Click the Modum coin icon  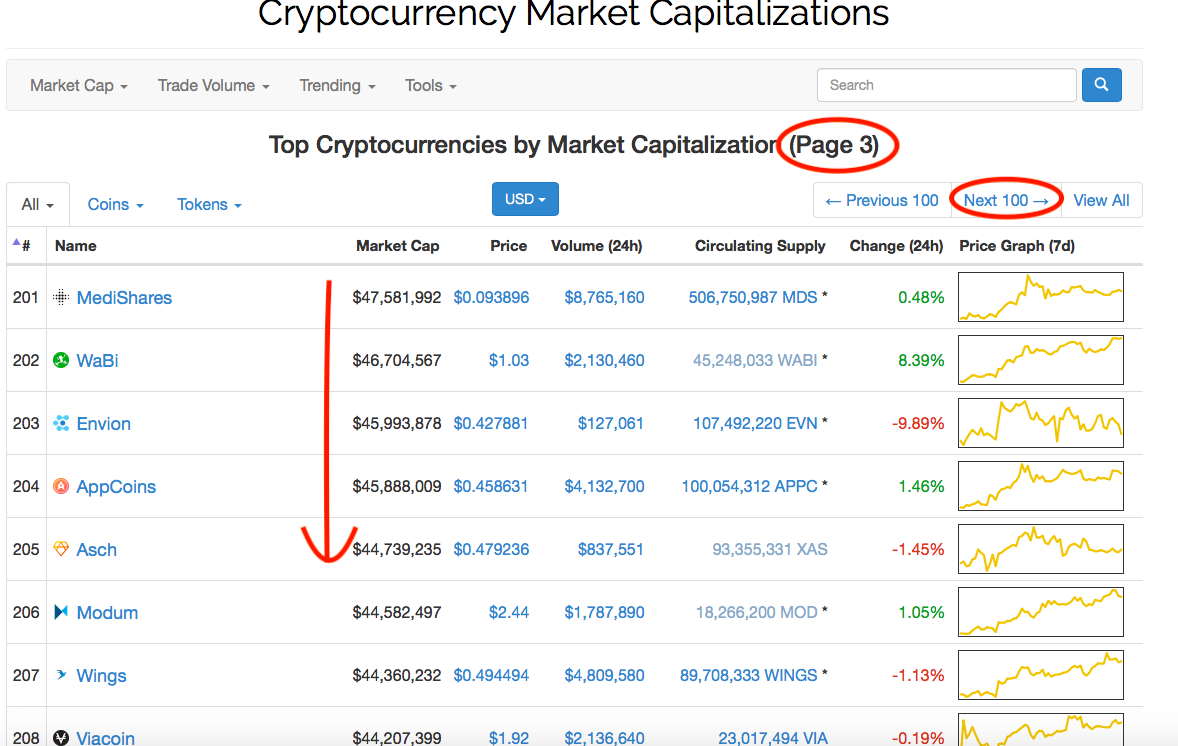[61, 612]
